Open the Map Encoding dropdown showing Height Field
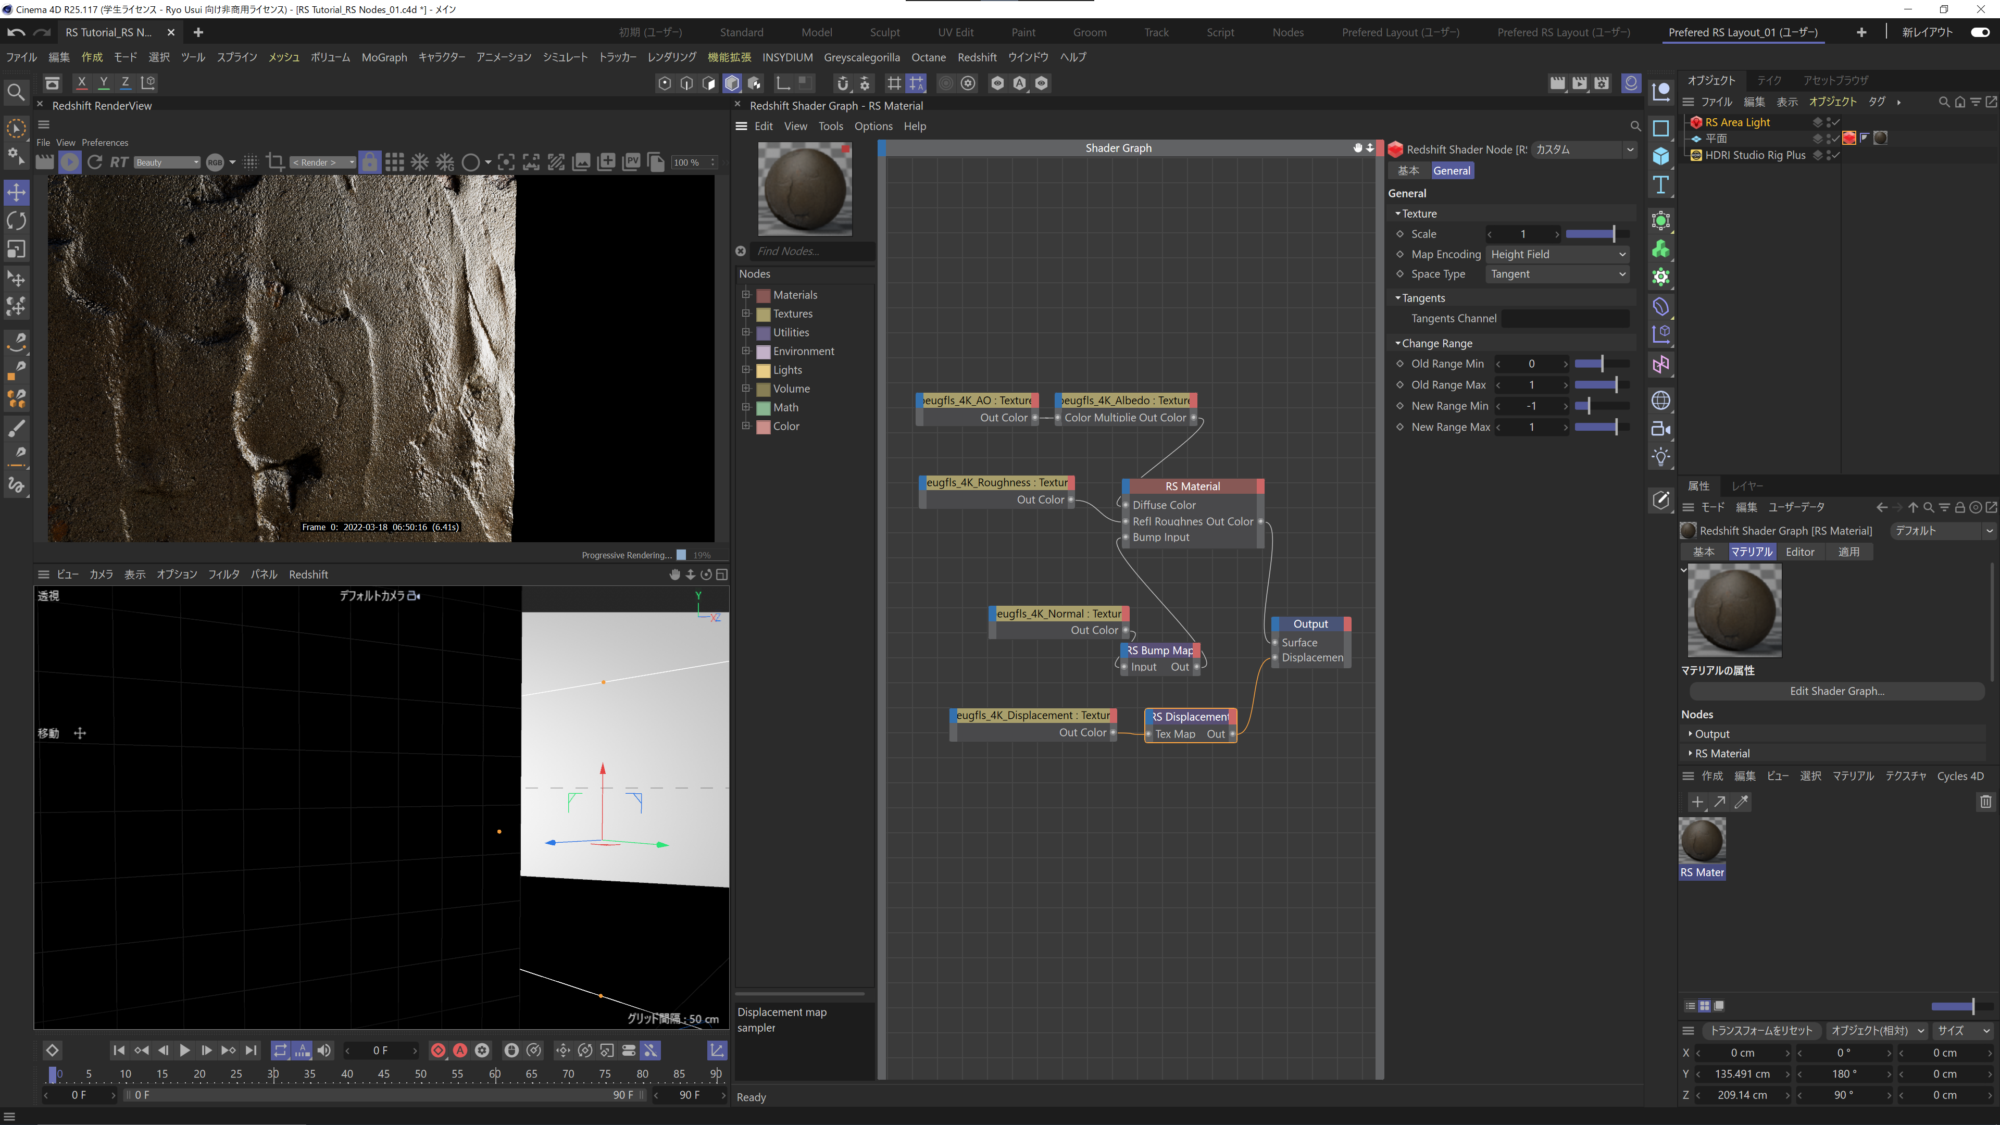This screenshot has height=1125, width=2000. point(1557,254)
